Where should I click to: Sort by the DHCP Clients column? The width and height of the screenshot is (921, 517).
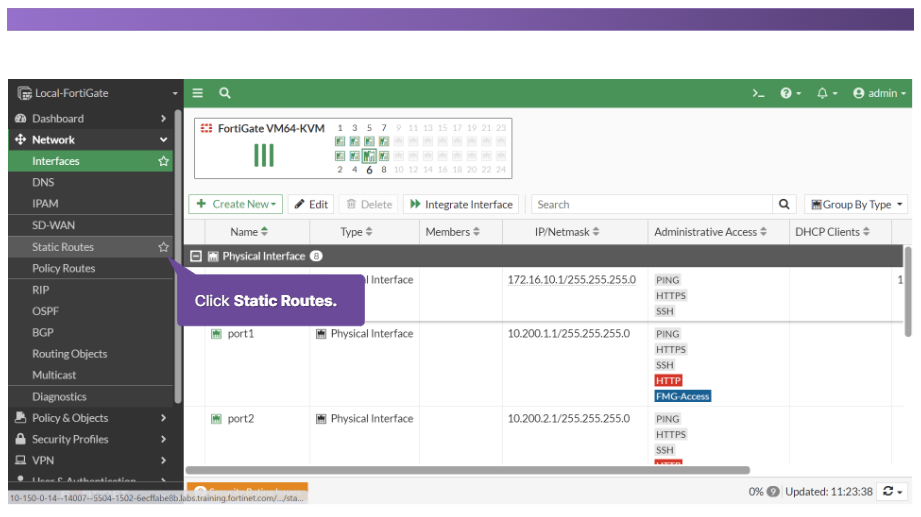(x=833, y=232)
